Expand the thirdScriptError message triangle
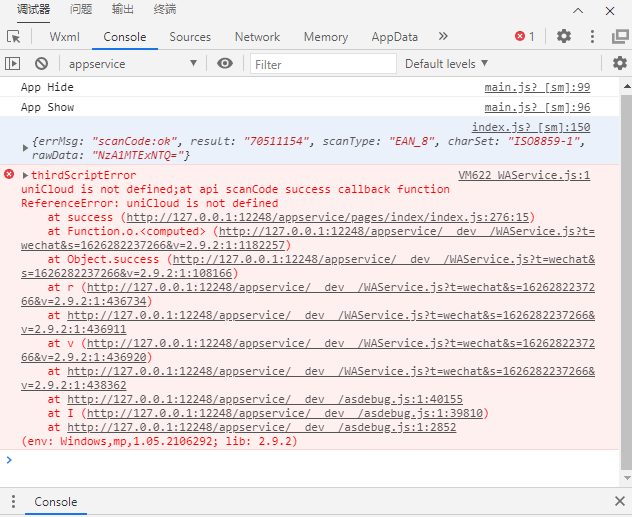 coord(26,176)
